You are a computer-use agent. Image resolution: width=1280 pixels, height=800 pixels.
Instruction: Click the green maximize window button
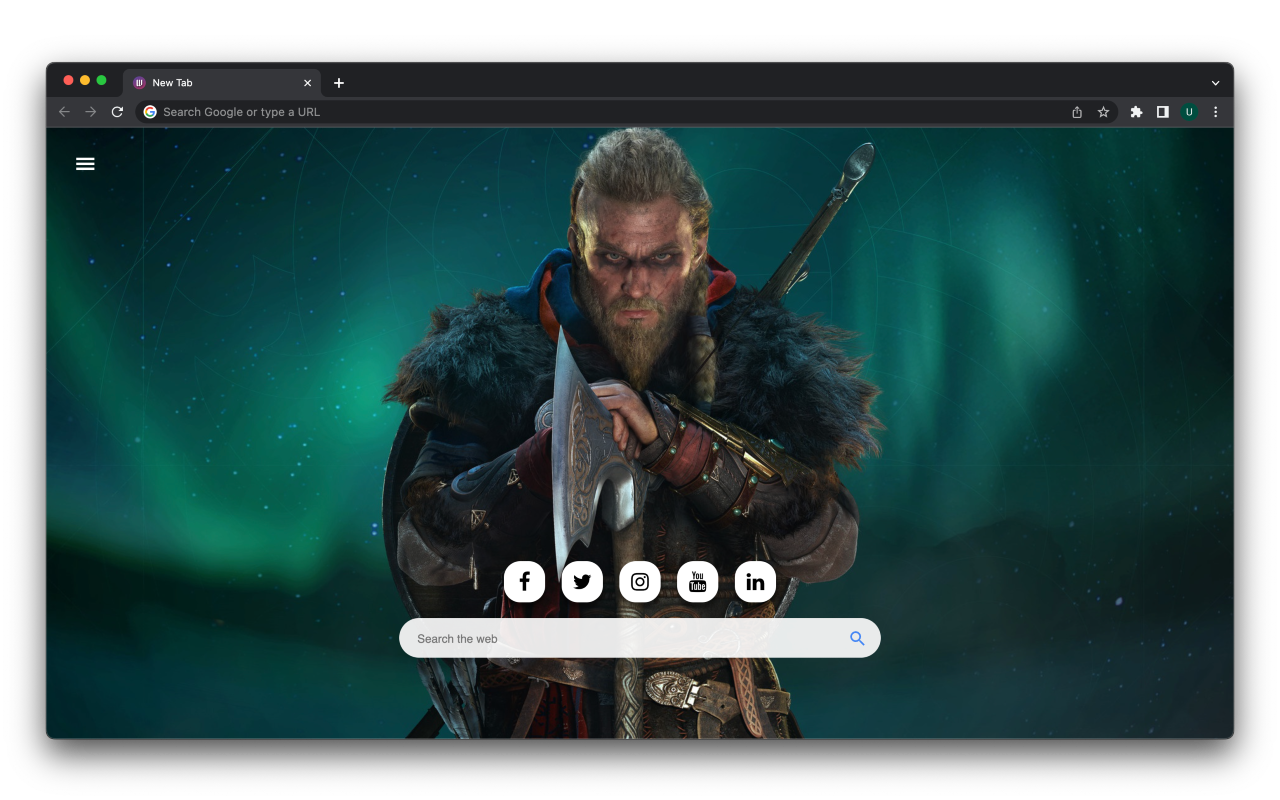pyautogui.click(x=101, y=80)
